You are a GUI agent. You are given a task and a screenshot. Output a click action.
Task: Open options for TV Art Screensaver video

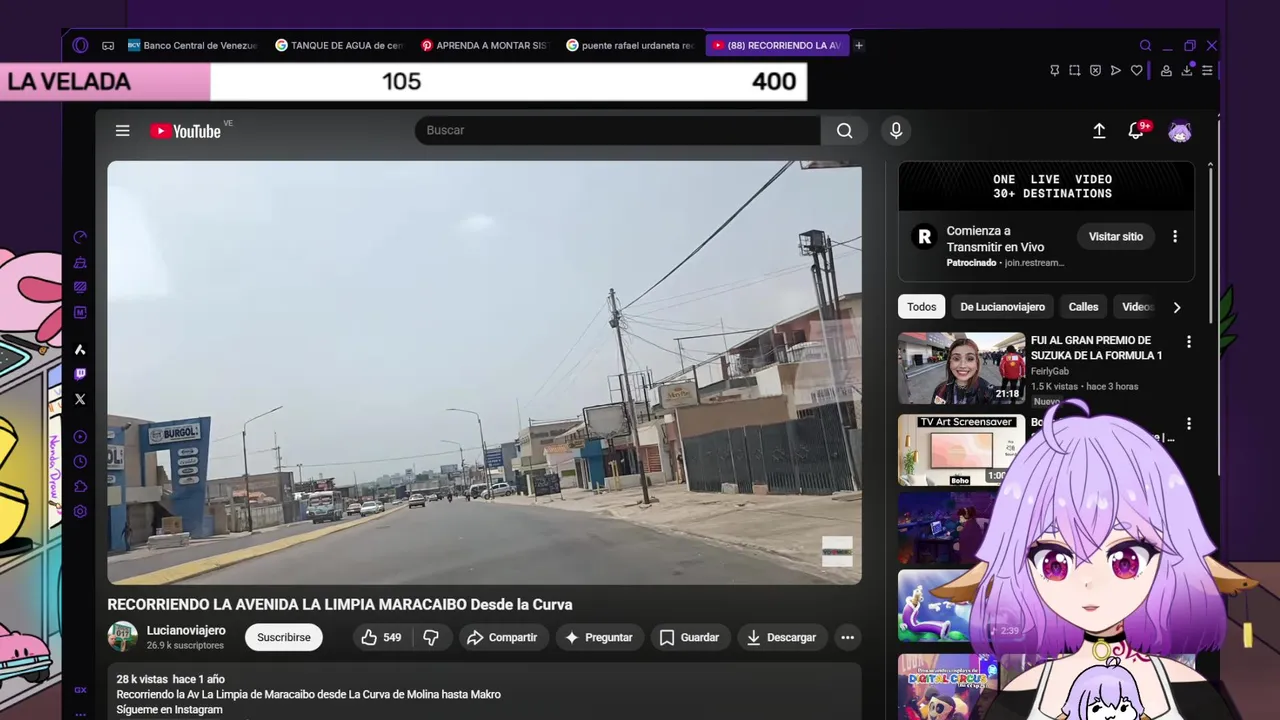[1189, 424]
